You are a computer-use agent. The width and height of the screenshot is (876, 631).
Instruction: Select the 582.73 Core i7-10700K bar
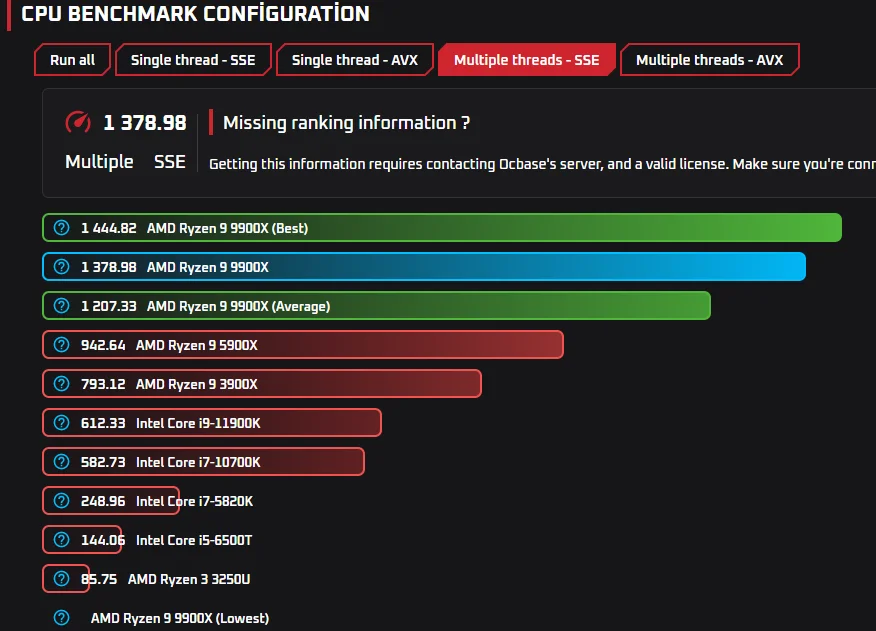point(203,462)
